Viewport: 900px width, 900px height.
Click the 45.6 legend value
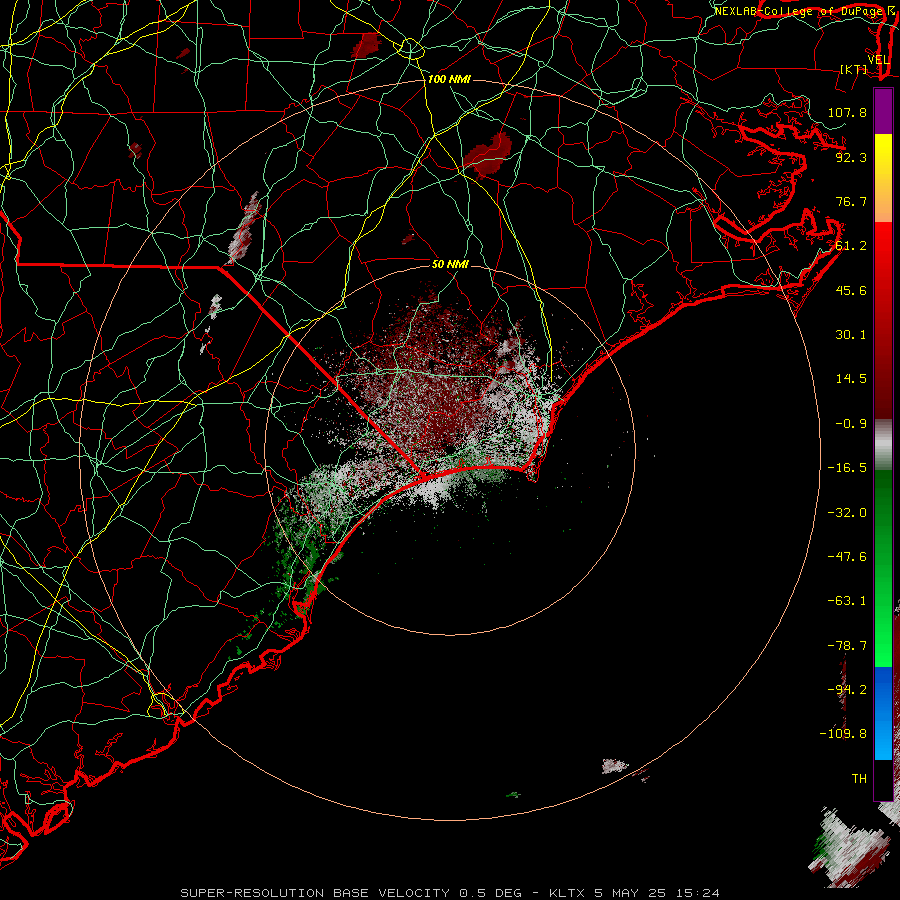point(851,290)
